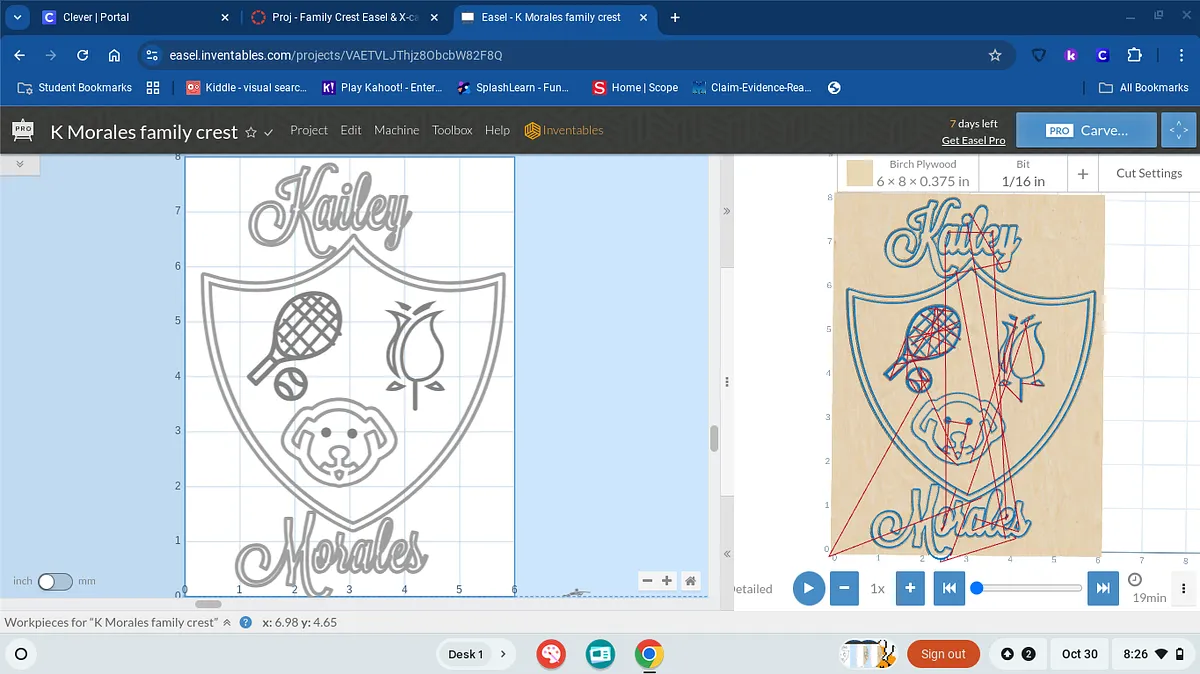1200x674 pixels.
Task: Rewind simulation to the beginning
Action: click(948, 588)
